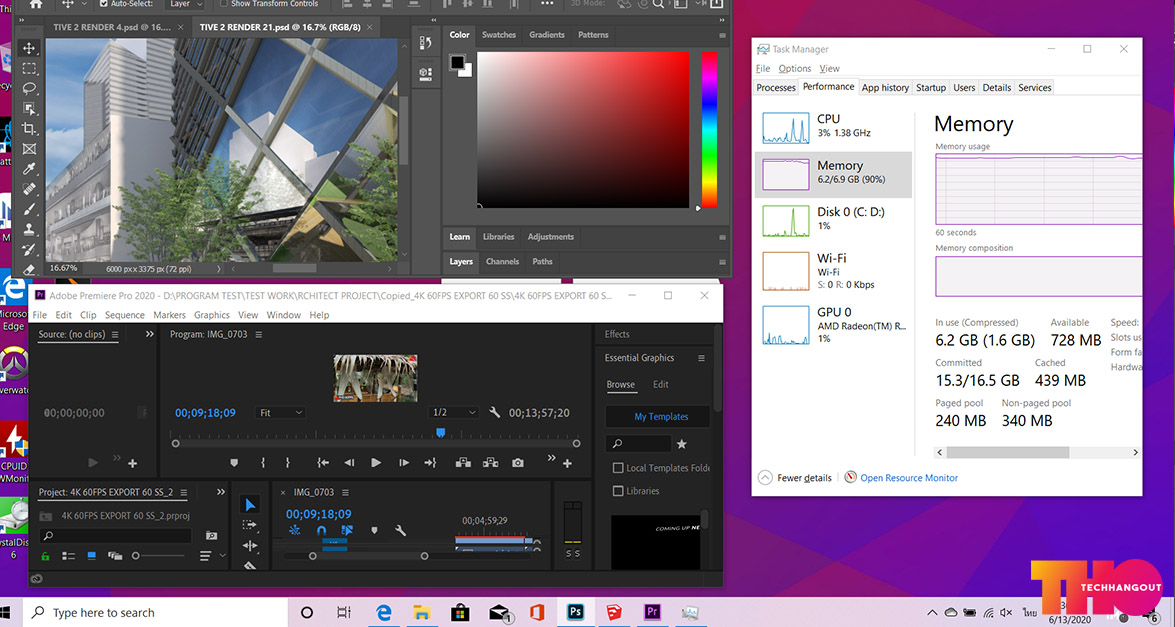Select the Premiere Selection arrow tool
The width and height of the screenshot is (1175, 627).
coord(250,505)
